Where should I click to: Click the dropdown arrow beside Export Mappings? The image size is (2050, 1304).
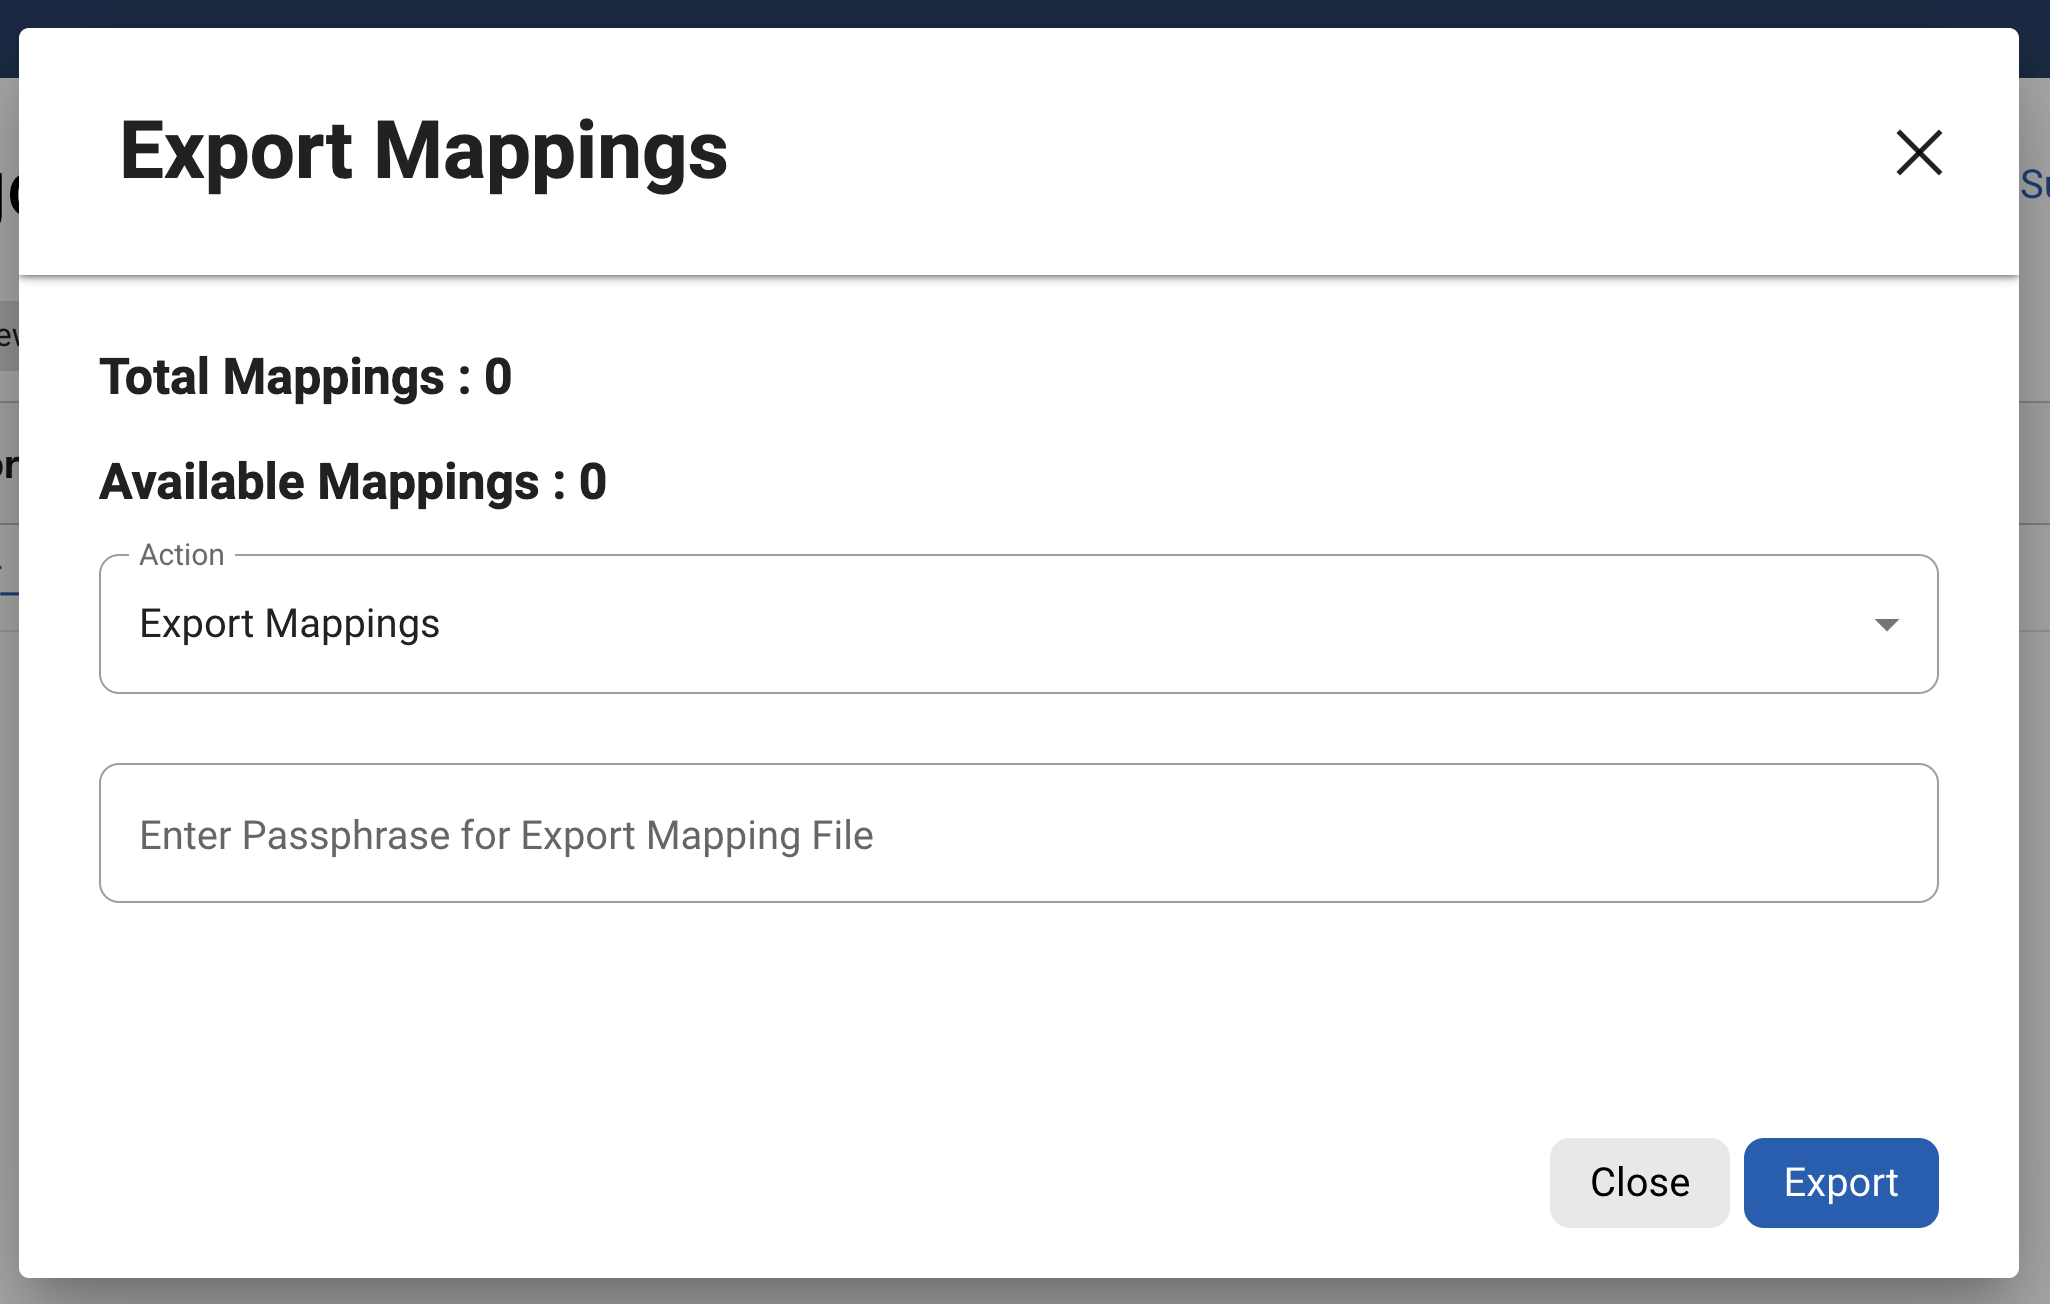click(1886, 623)
